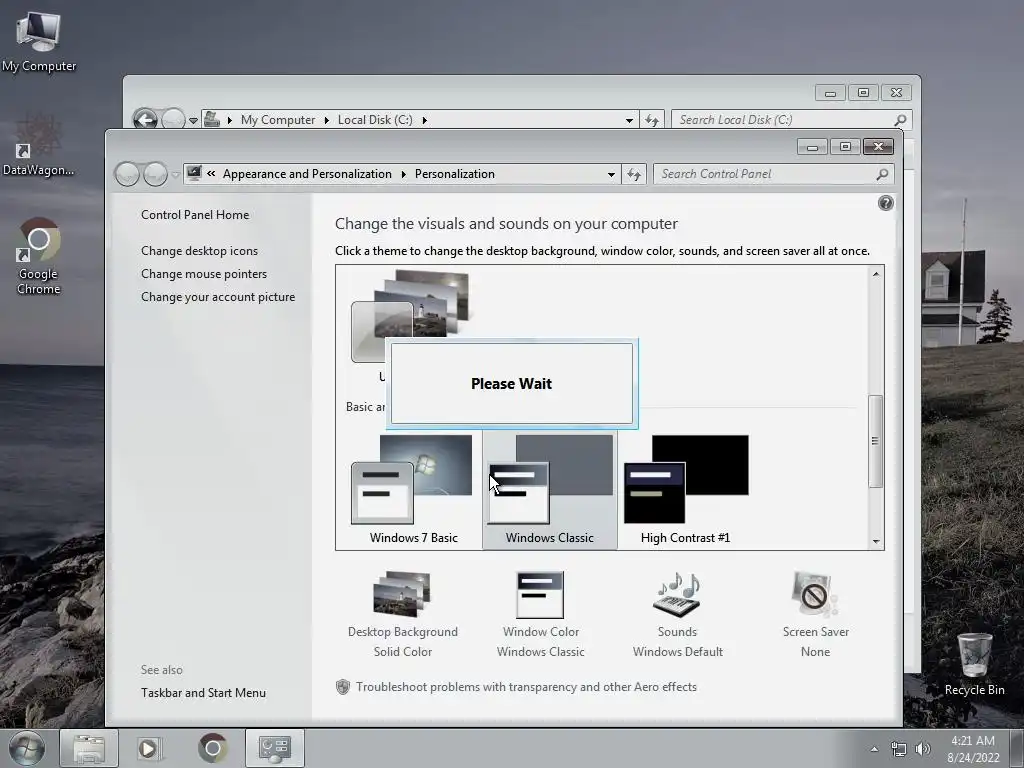
Task: Open recent pages dropdown in Local Disk window
Action: click(x=193, y=121)
